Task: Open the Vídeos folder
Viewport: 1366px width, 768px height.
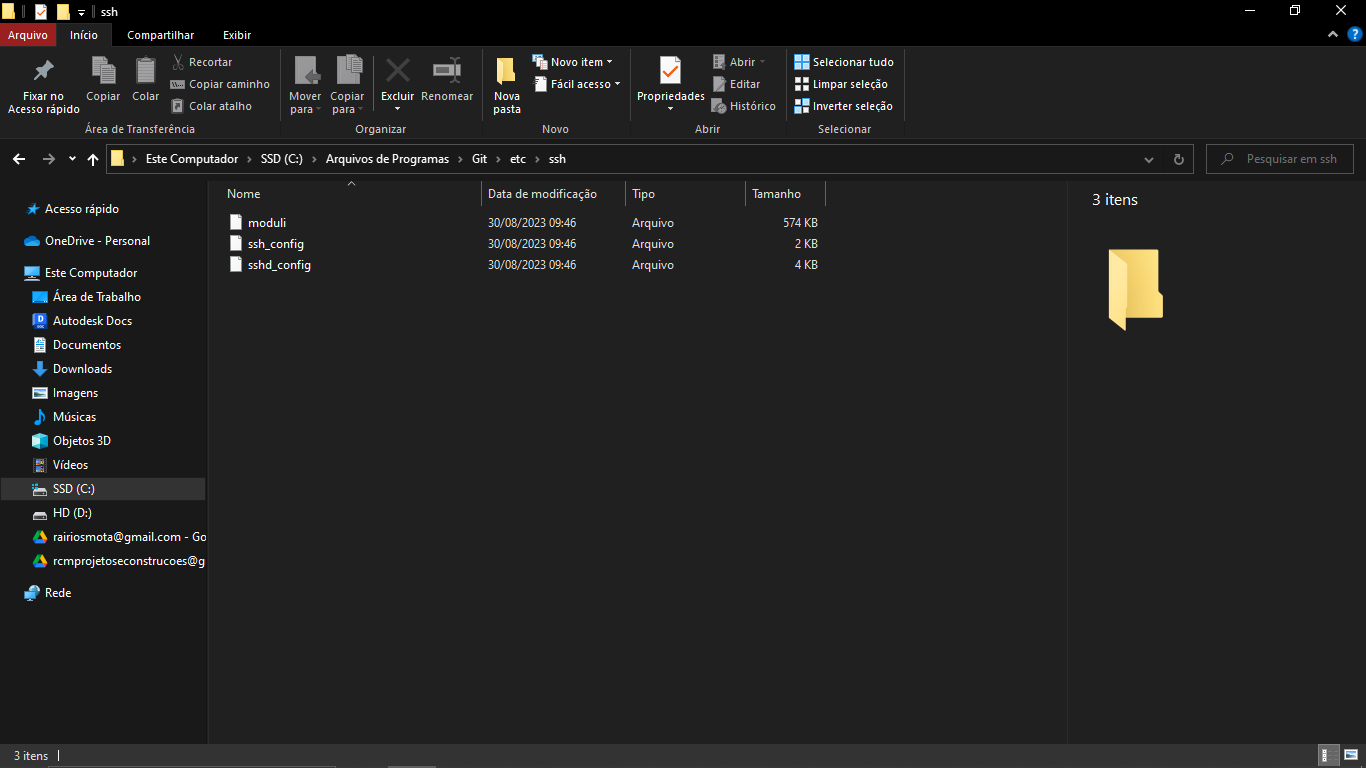Action: pyautogui.click(x=70, y=465)
